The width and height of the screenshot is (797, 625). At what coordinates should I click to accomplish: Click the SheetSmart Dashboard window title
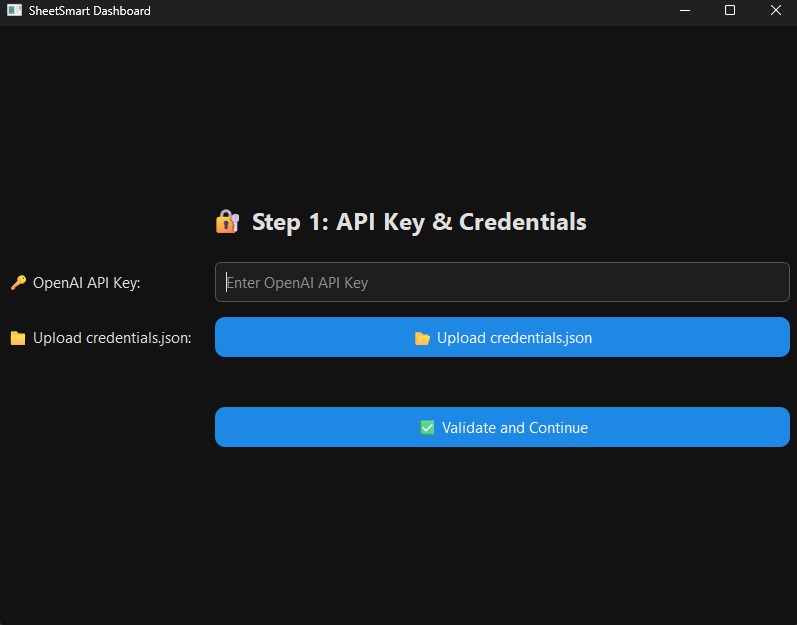coord(89,11)
